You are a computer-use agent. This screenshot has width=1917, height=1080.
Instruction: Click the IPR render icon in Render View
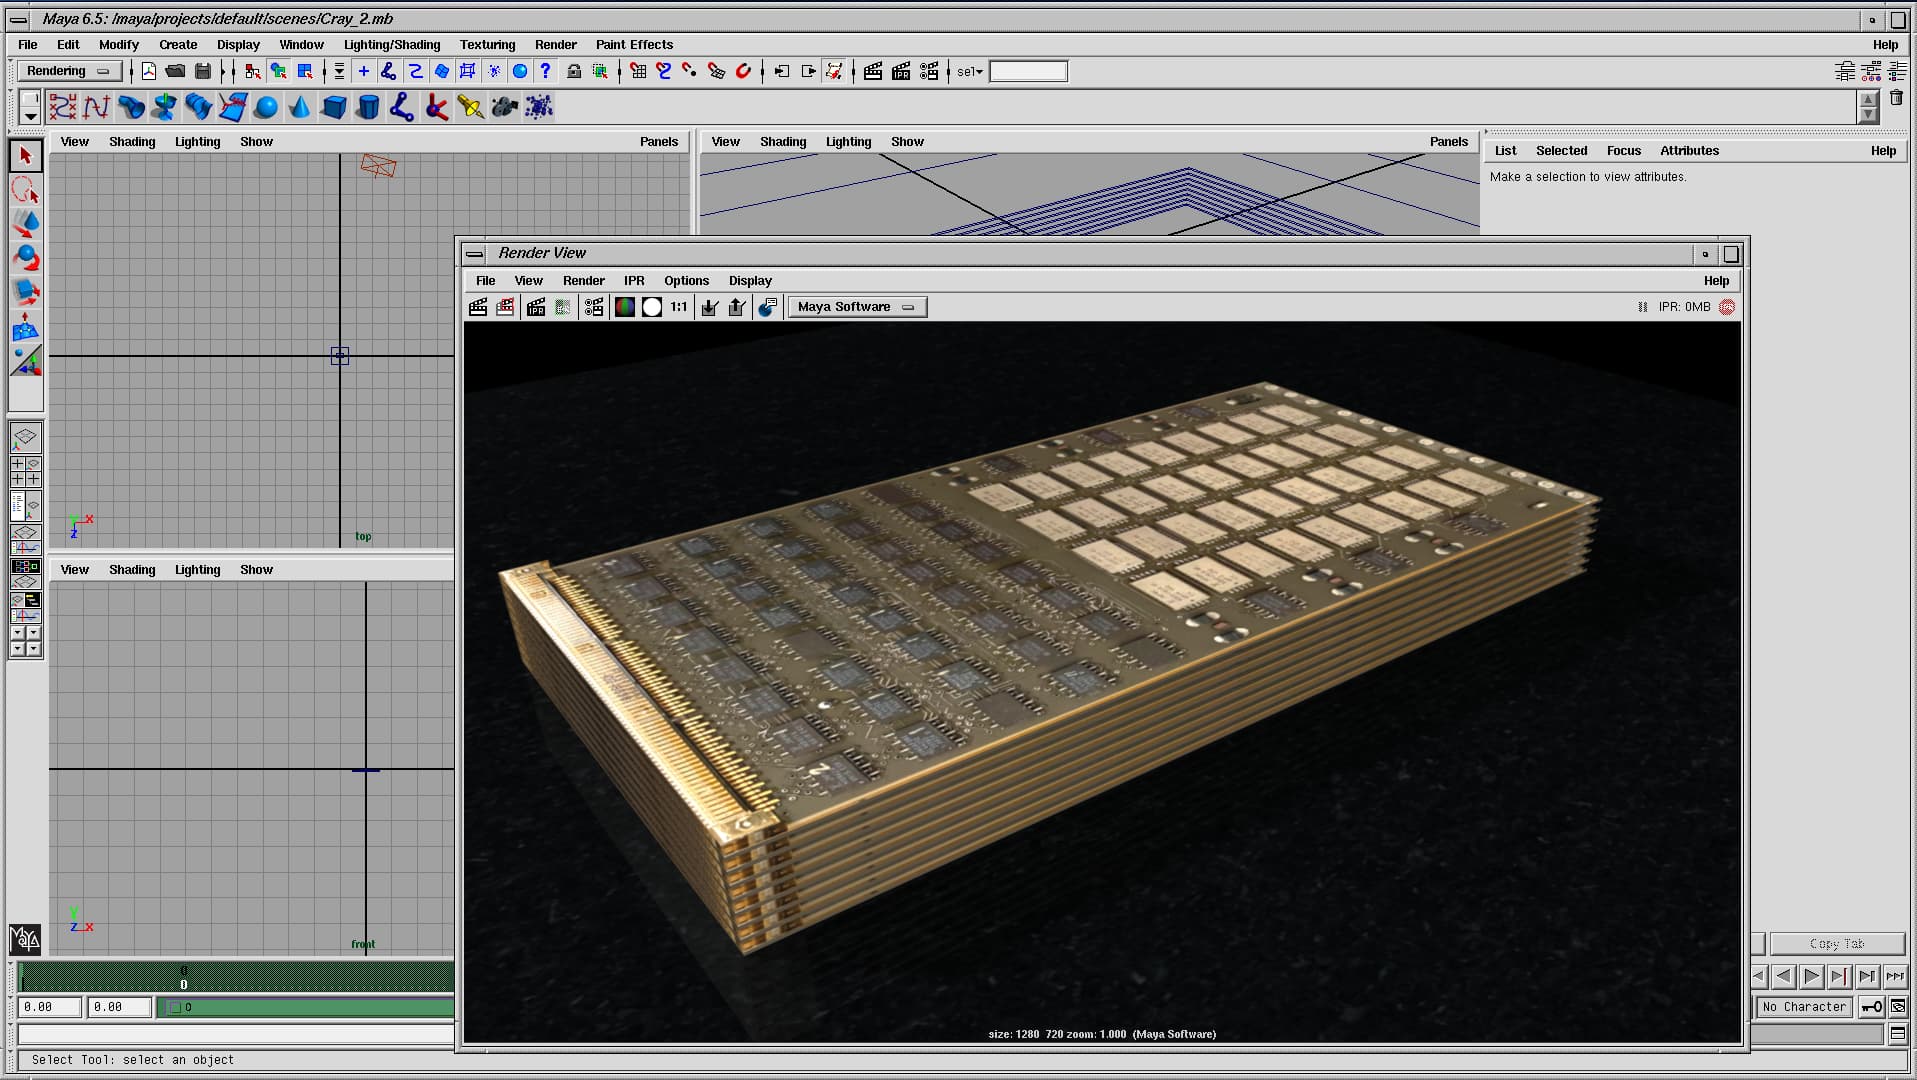(x=536, y=307)
